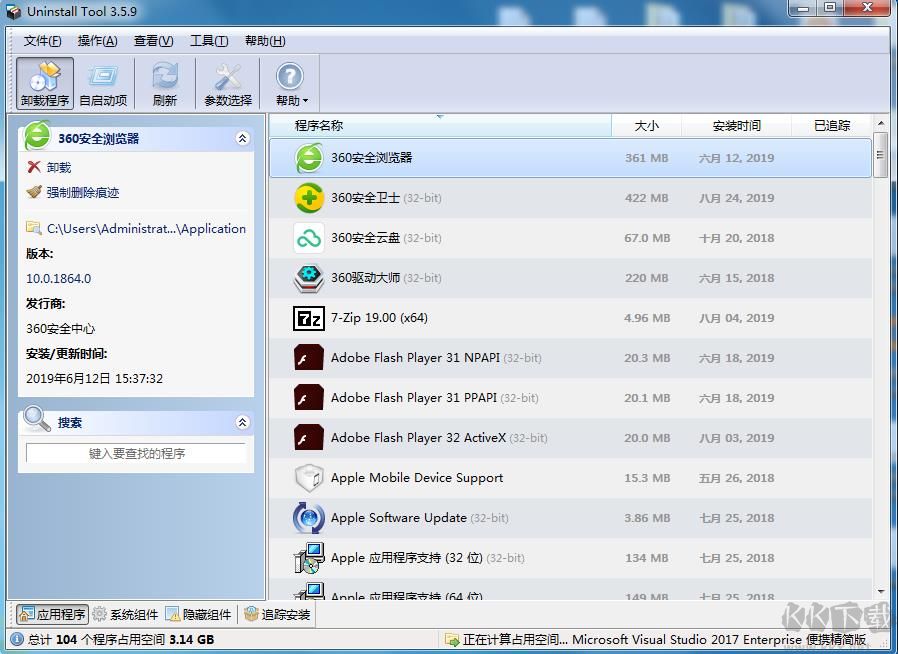Click the 360 browser logo in sidebar header
898x654 pixels.
(x=37, y=135)
